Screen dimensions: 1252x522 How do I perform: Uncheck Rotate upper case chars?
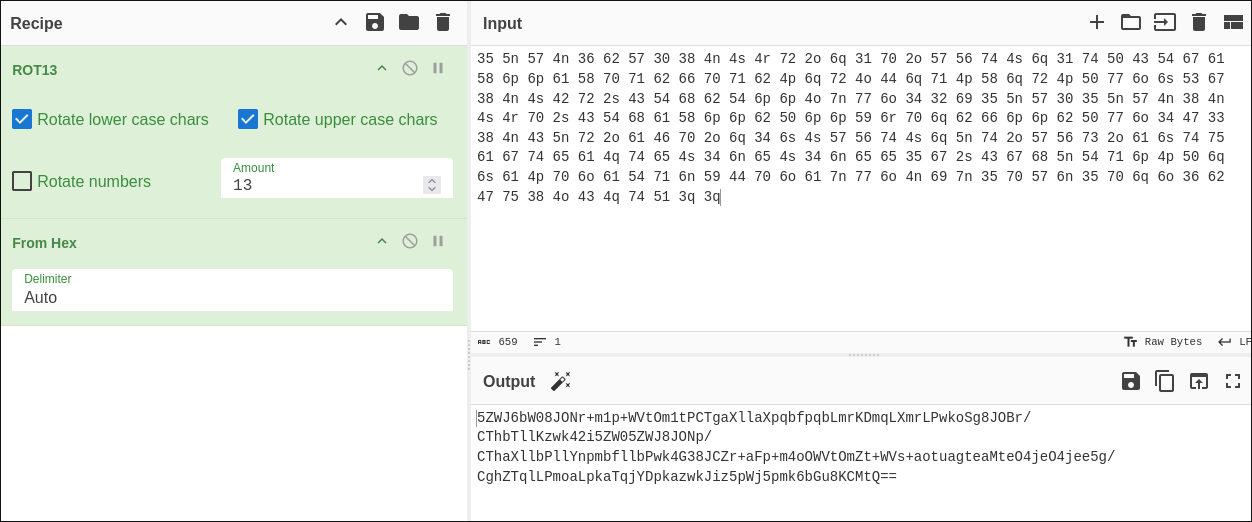coord(248,119)
